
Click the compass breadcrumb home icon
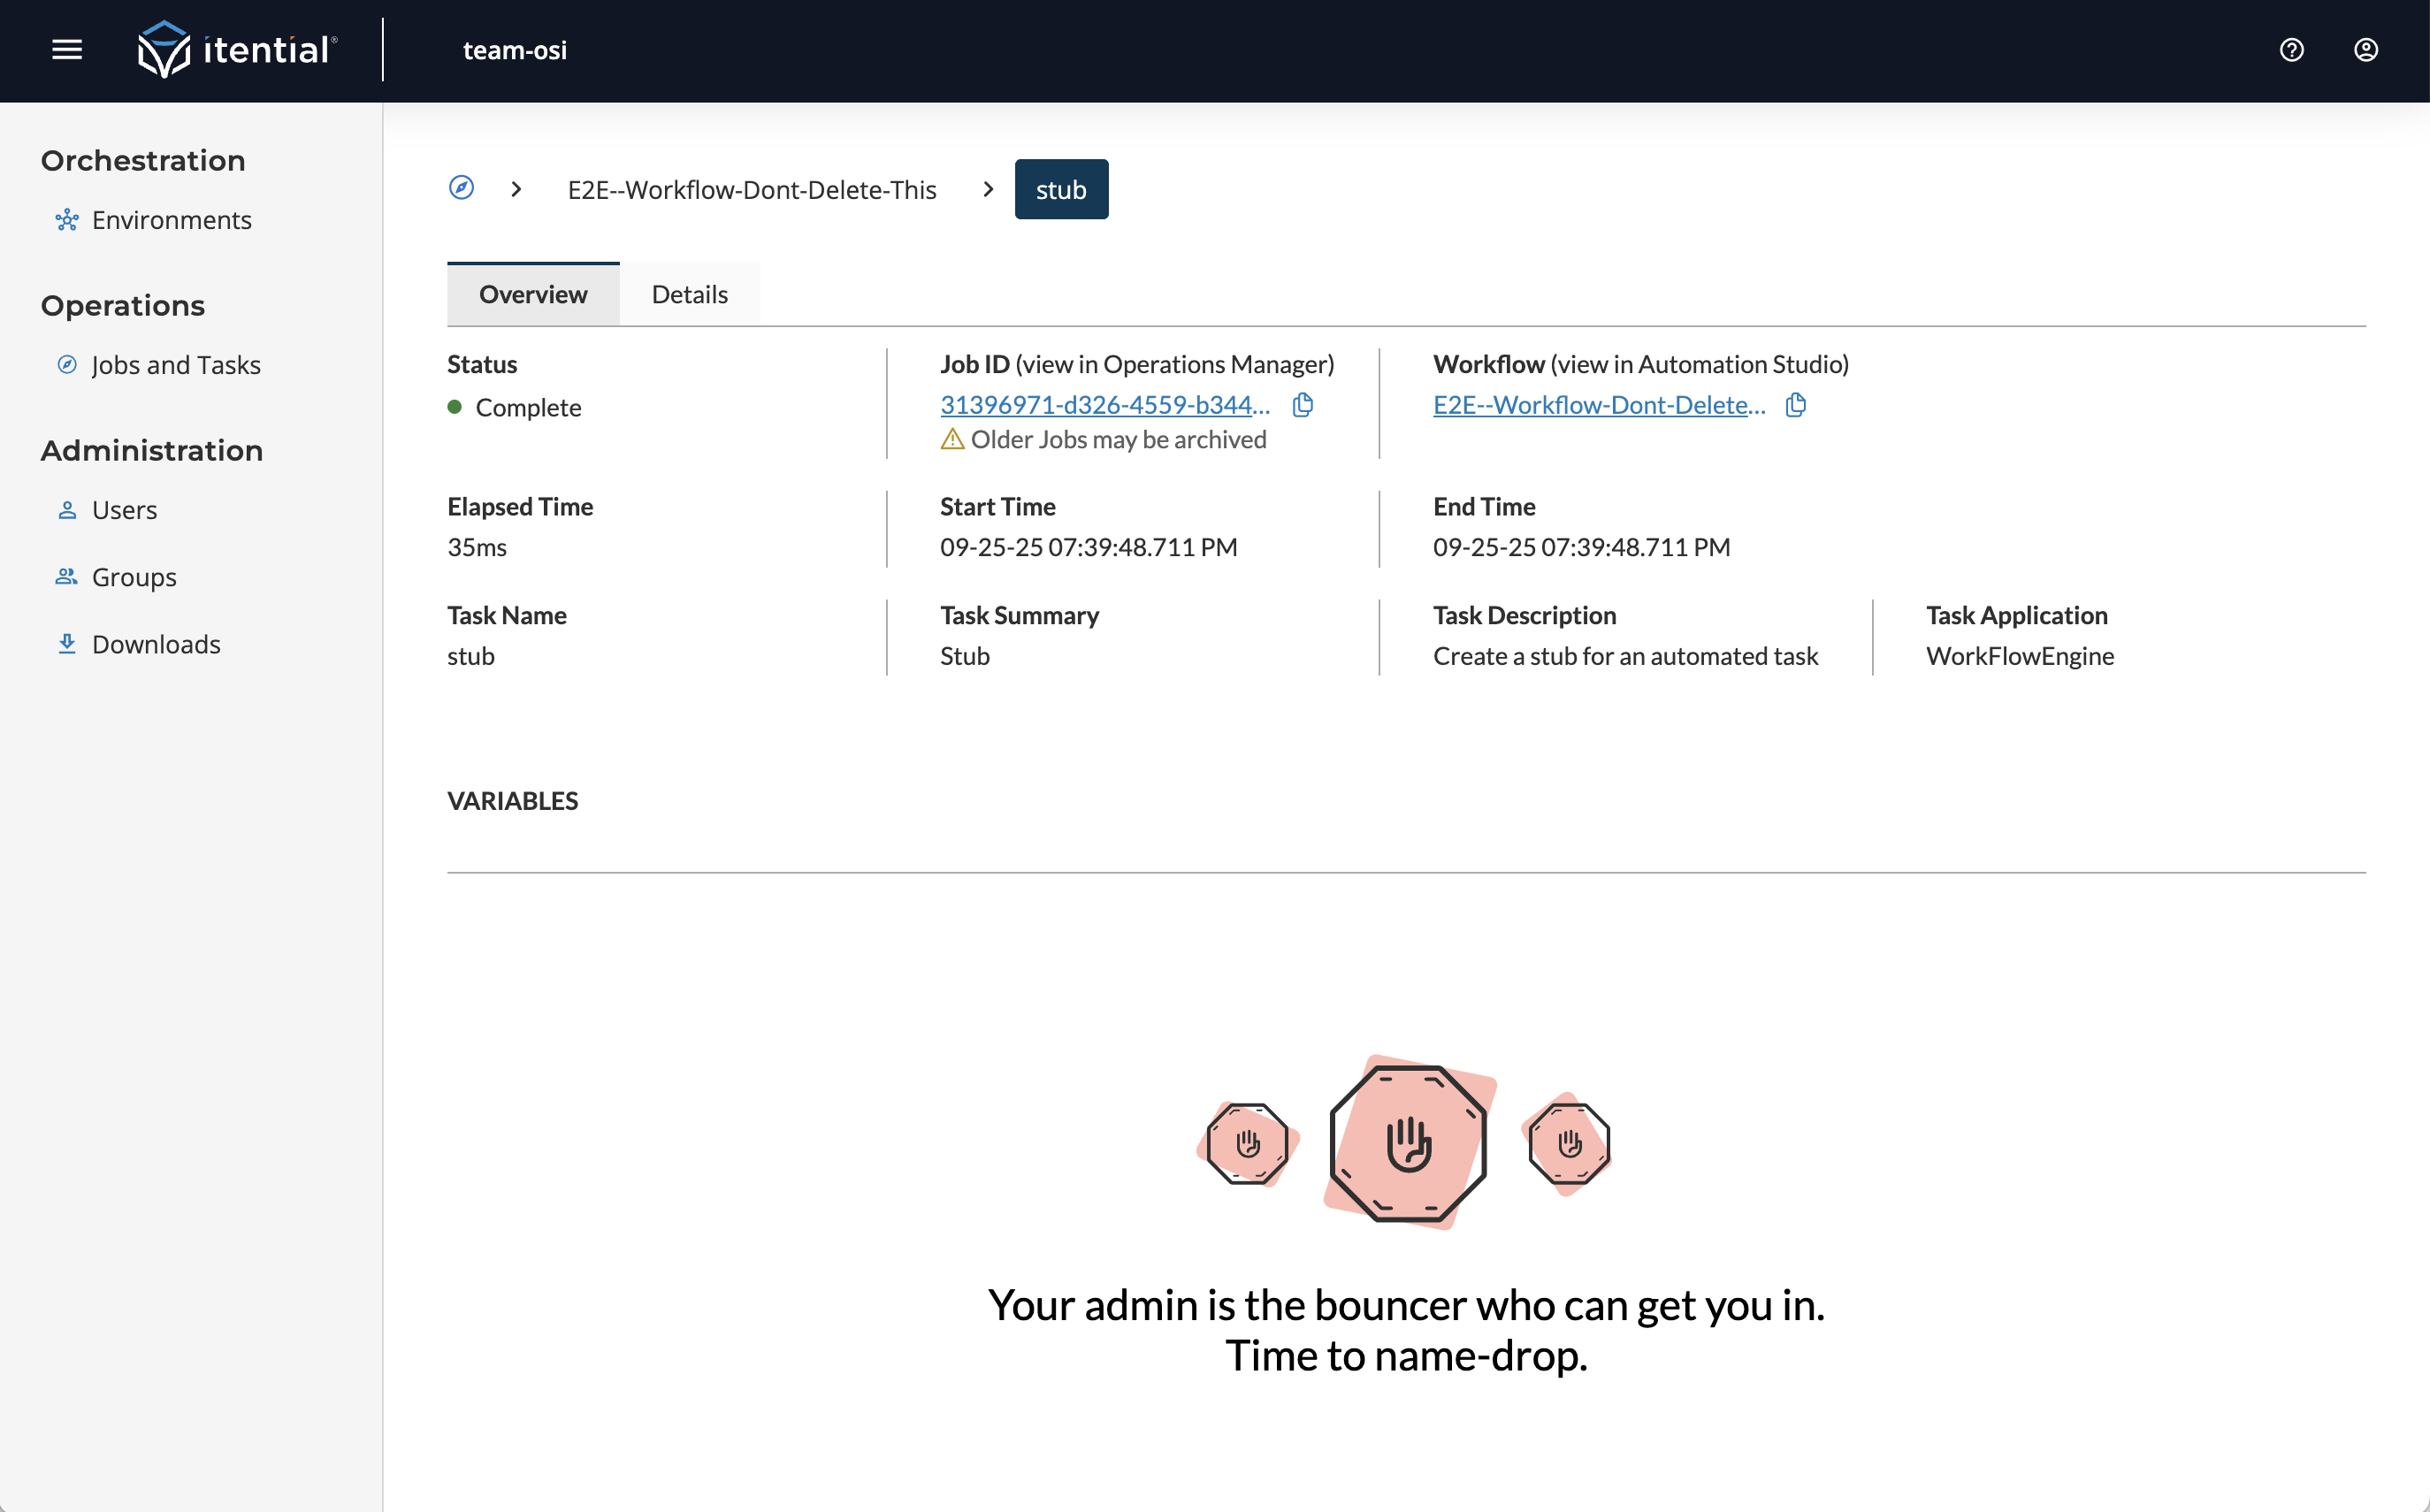461,188
